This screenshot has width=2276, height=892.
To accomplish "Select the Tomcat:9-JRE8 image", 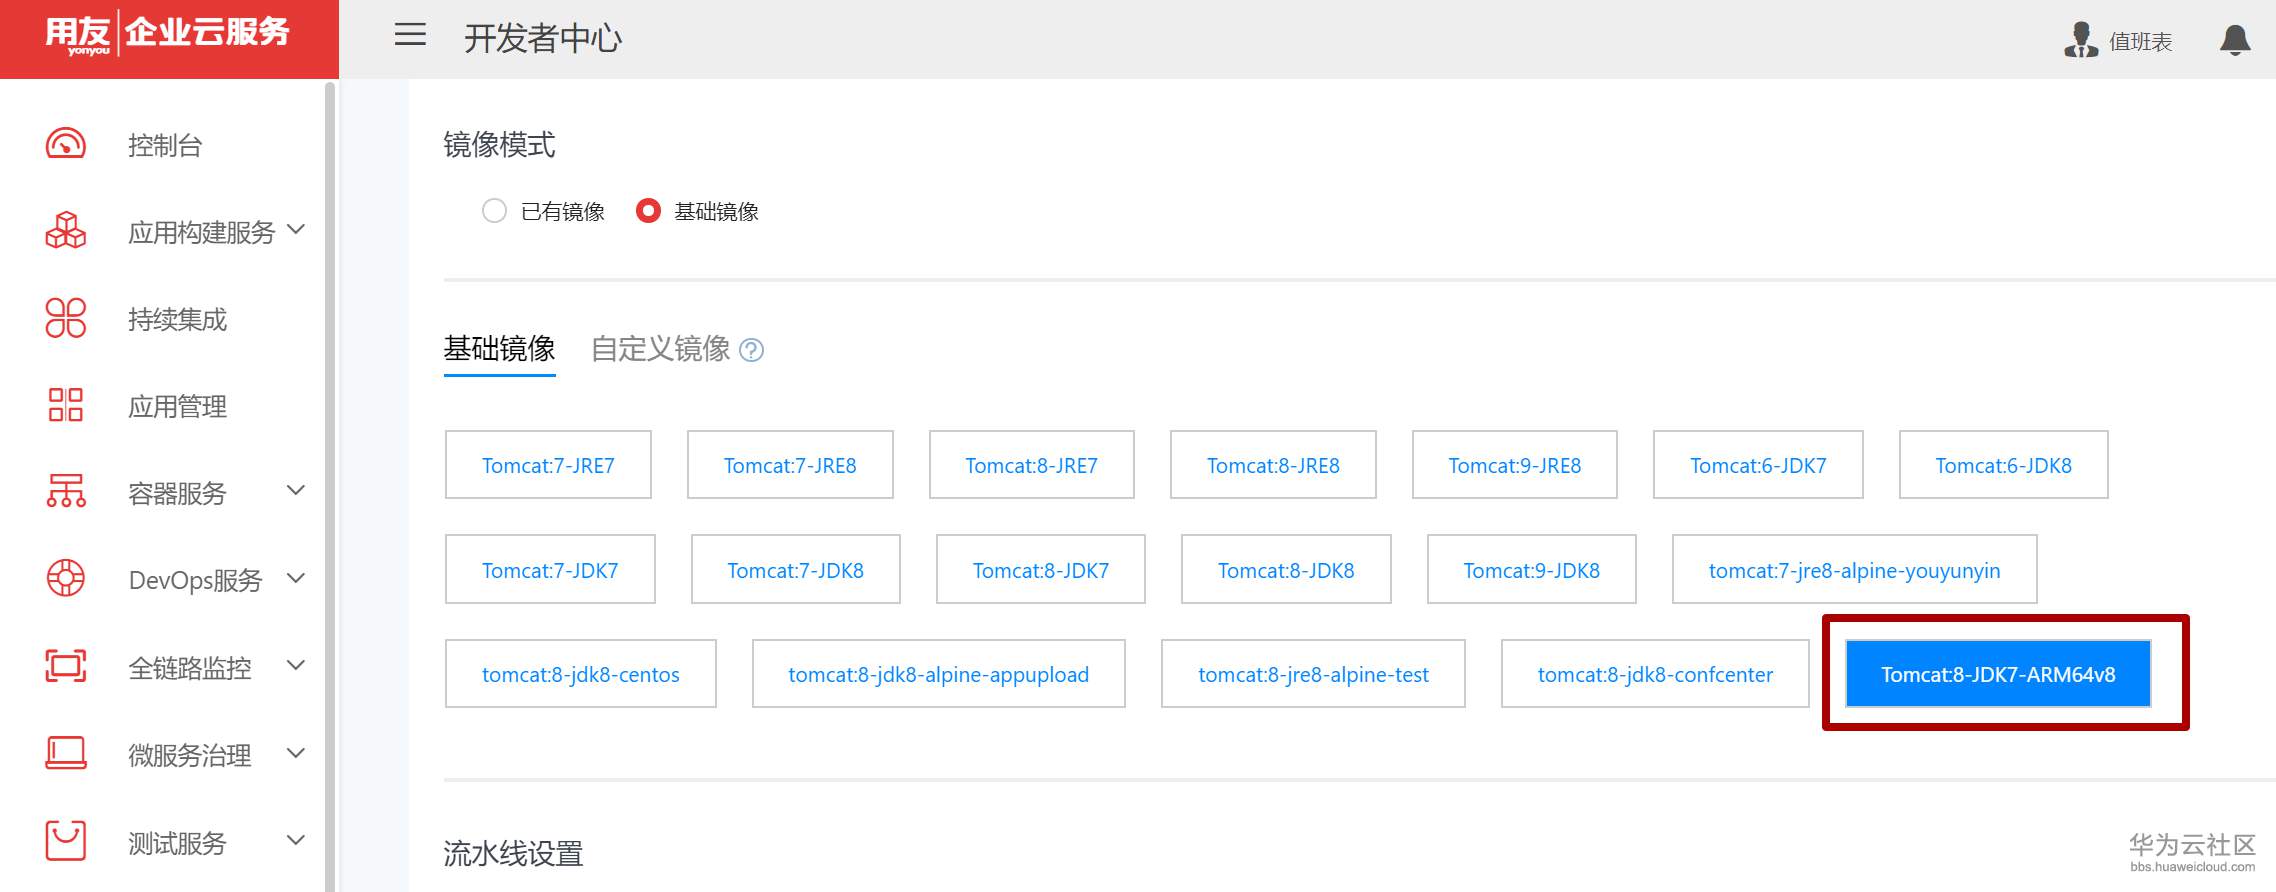I will click(x=1515, y=465).
